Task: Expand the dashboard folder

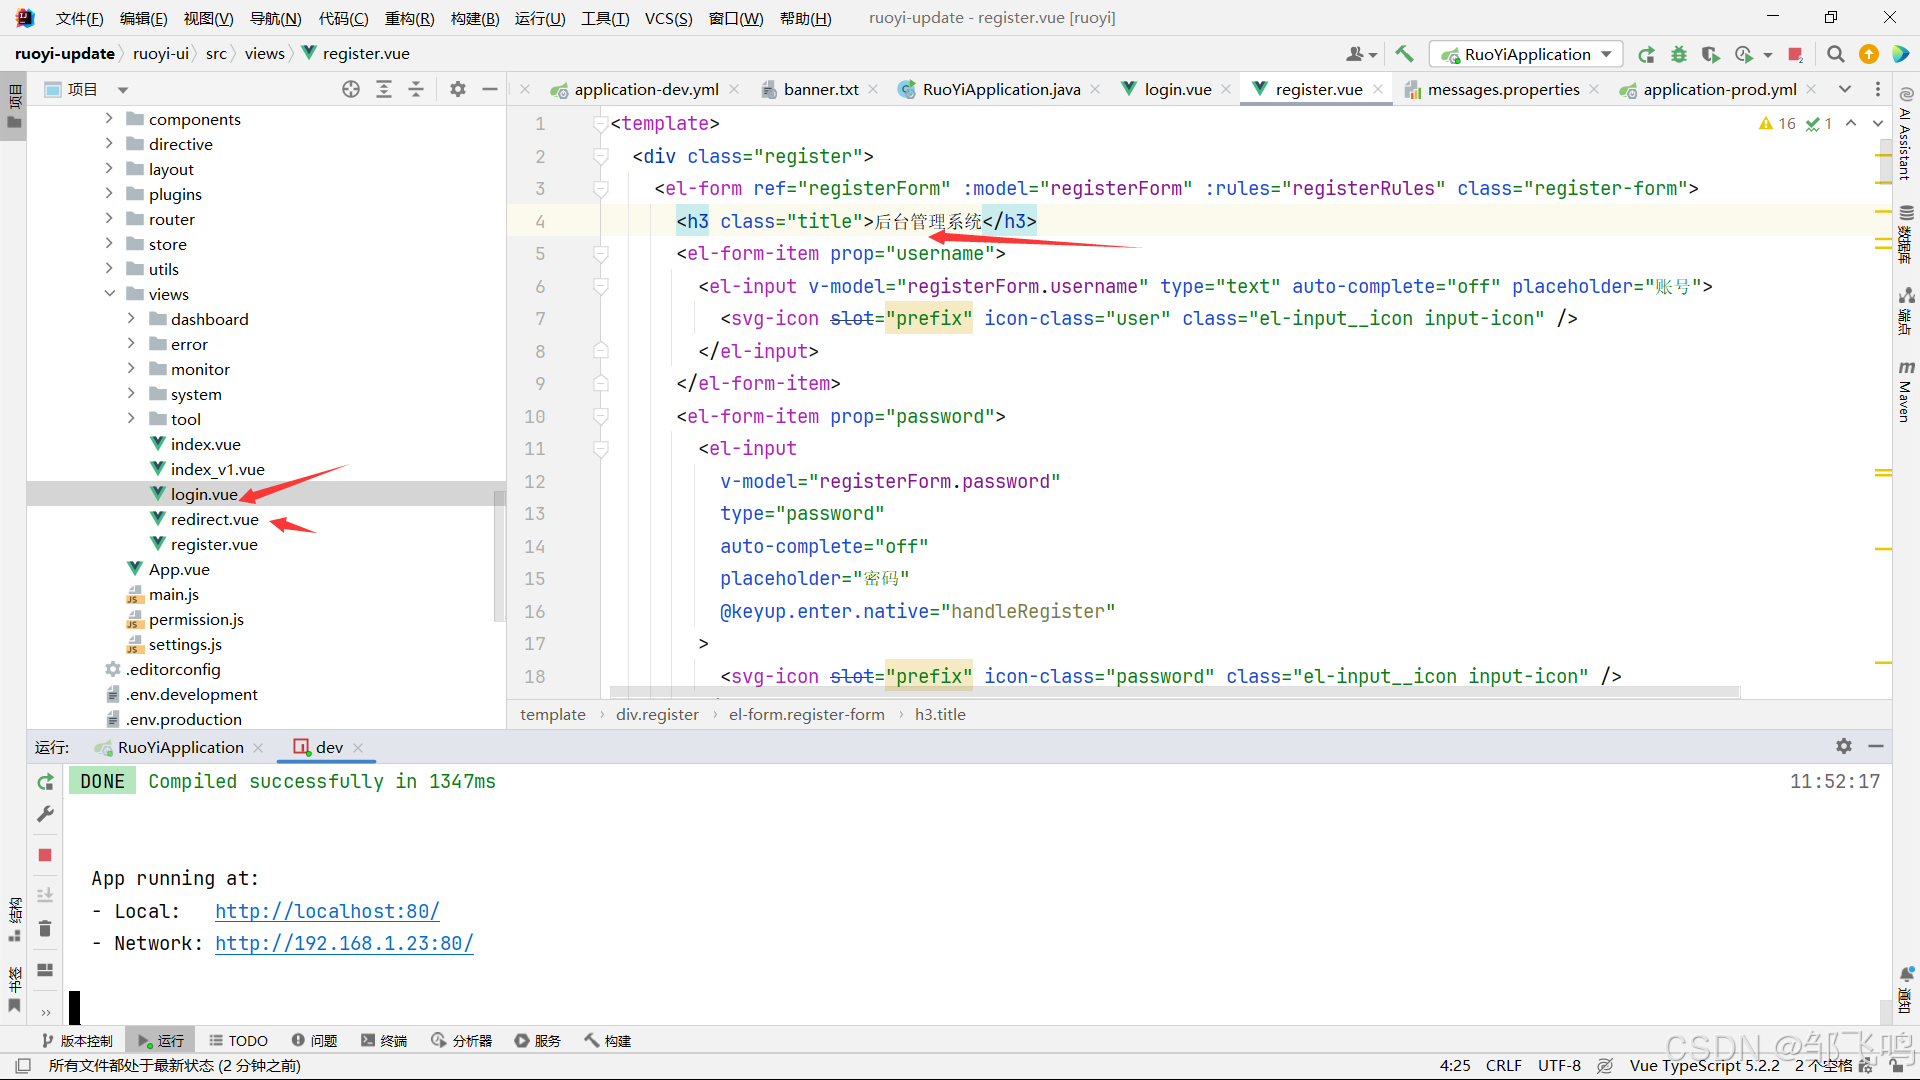Action: pos(131,319)
